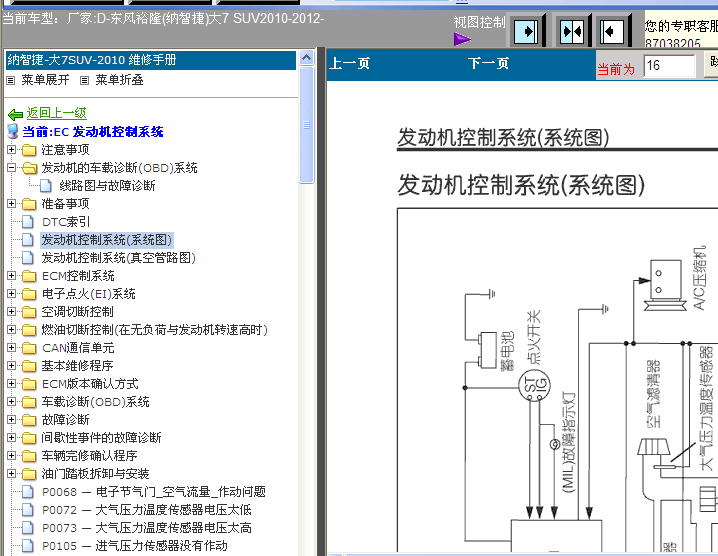Click the 准备事项 folder icon
The image size is (718, 556).
coord(29,204)
